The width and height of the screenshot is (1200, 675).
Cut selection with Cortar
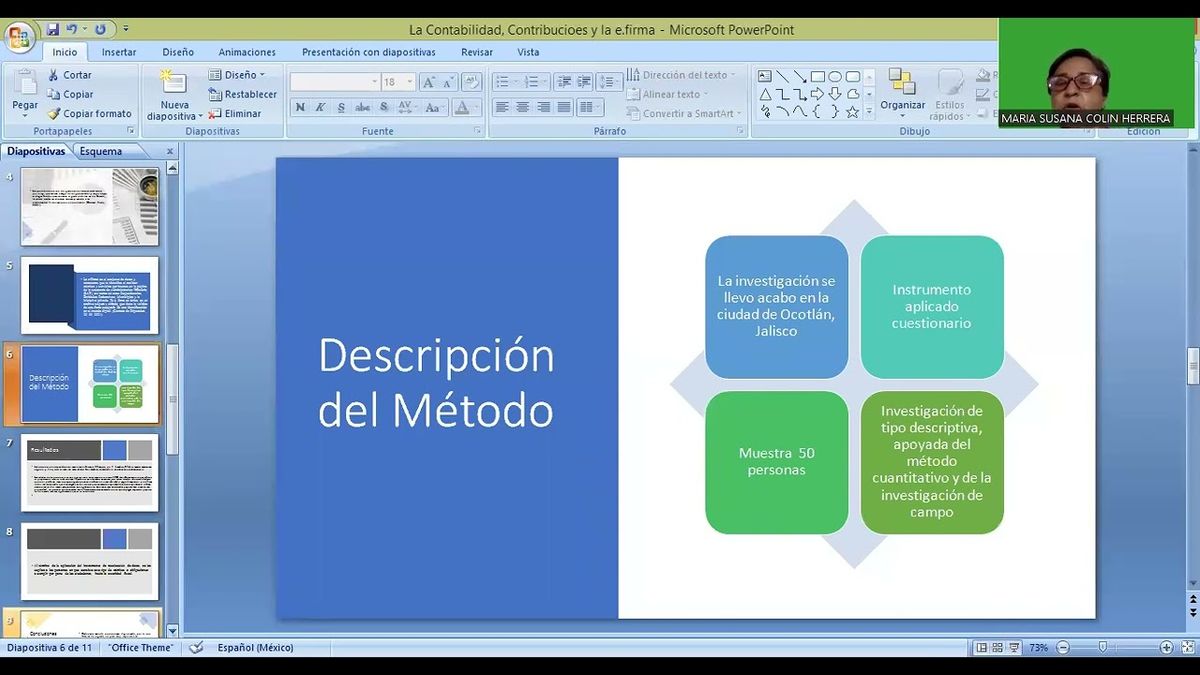69,75
